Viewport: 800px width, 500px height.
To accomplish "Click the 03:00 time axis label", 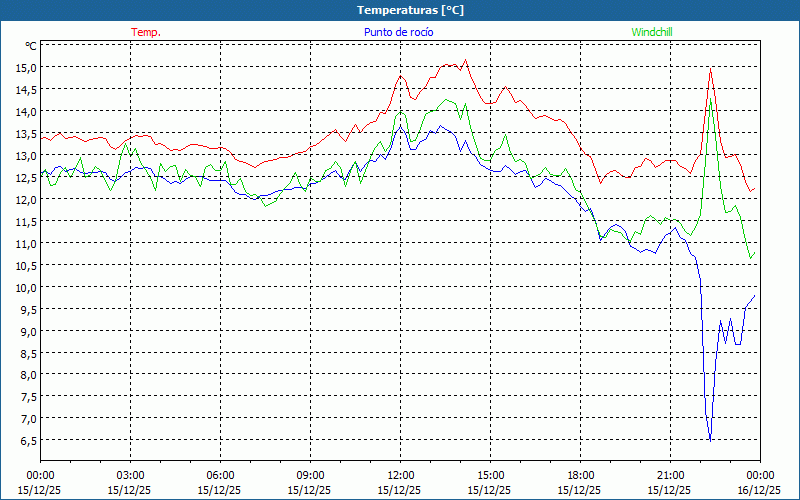I will pos(130,475).
